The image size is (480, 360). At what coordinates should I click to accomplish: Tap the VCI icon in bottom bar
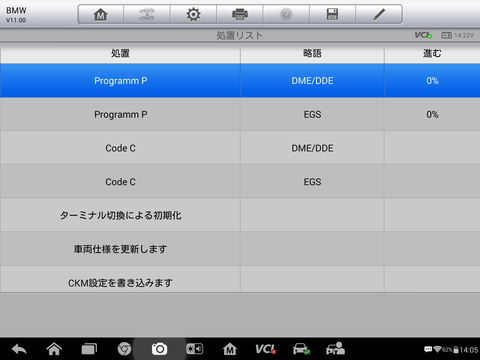(265, 349)
